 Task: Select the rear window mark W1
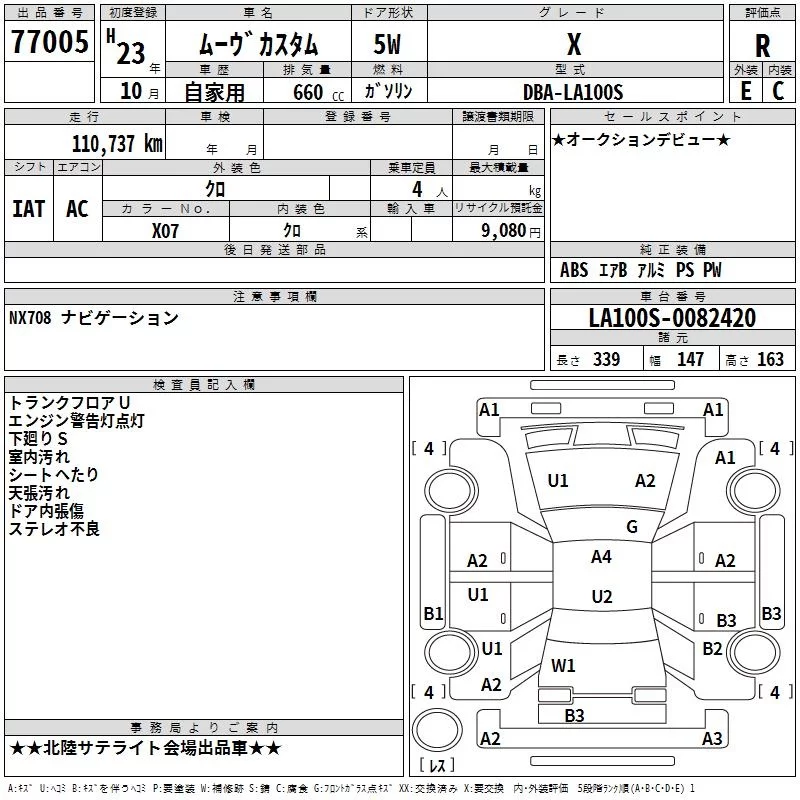coord(563,665)
